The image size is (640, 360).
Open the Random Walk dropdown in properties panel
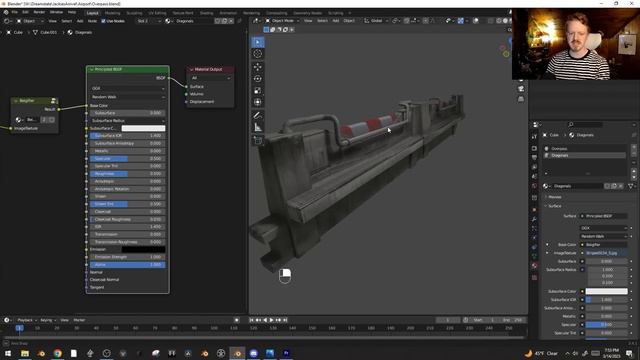click(603, 236)
